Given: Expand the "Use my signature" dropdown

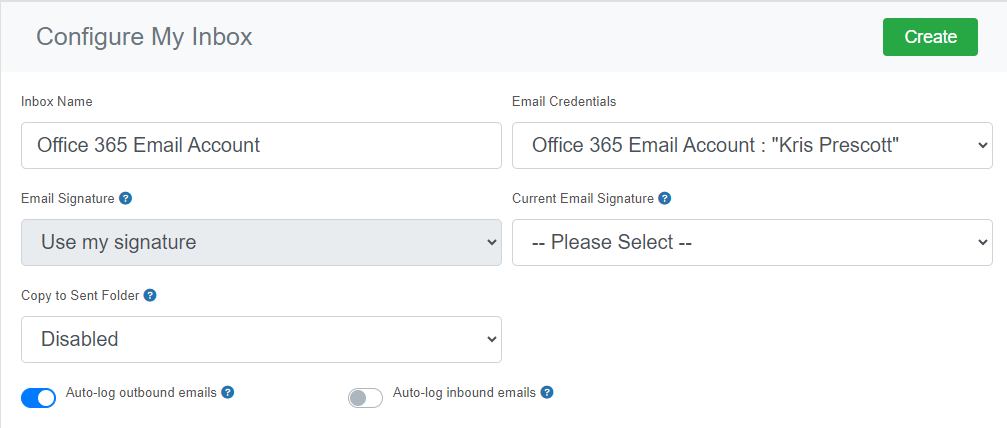Looking at the screenshot, I should pyautogui.click(x=261, y=242).
